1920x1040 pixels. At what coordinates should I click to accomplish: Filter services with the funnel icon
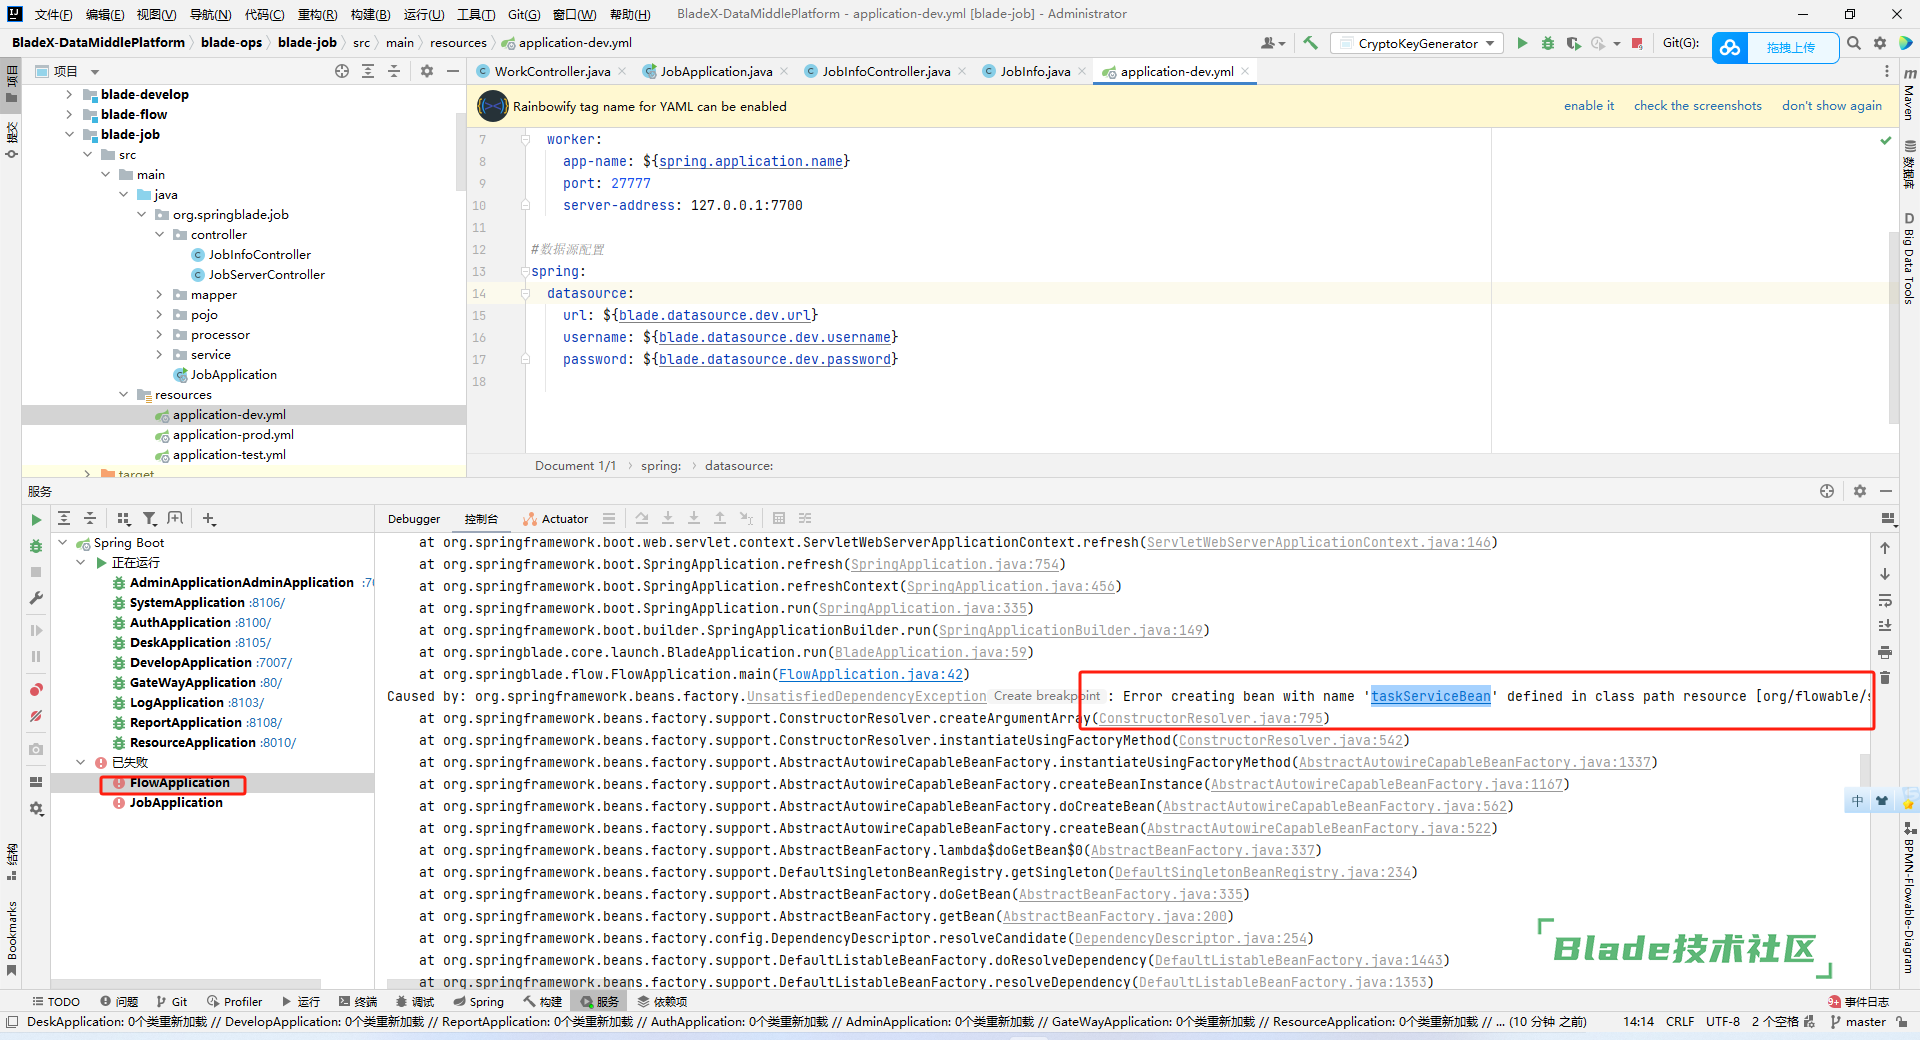[150, 518]
